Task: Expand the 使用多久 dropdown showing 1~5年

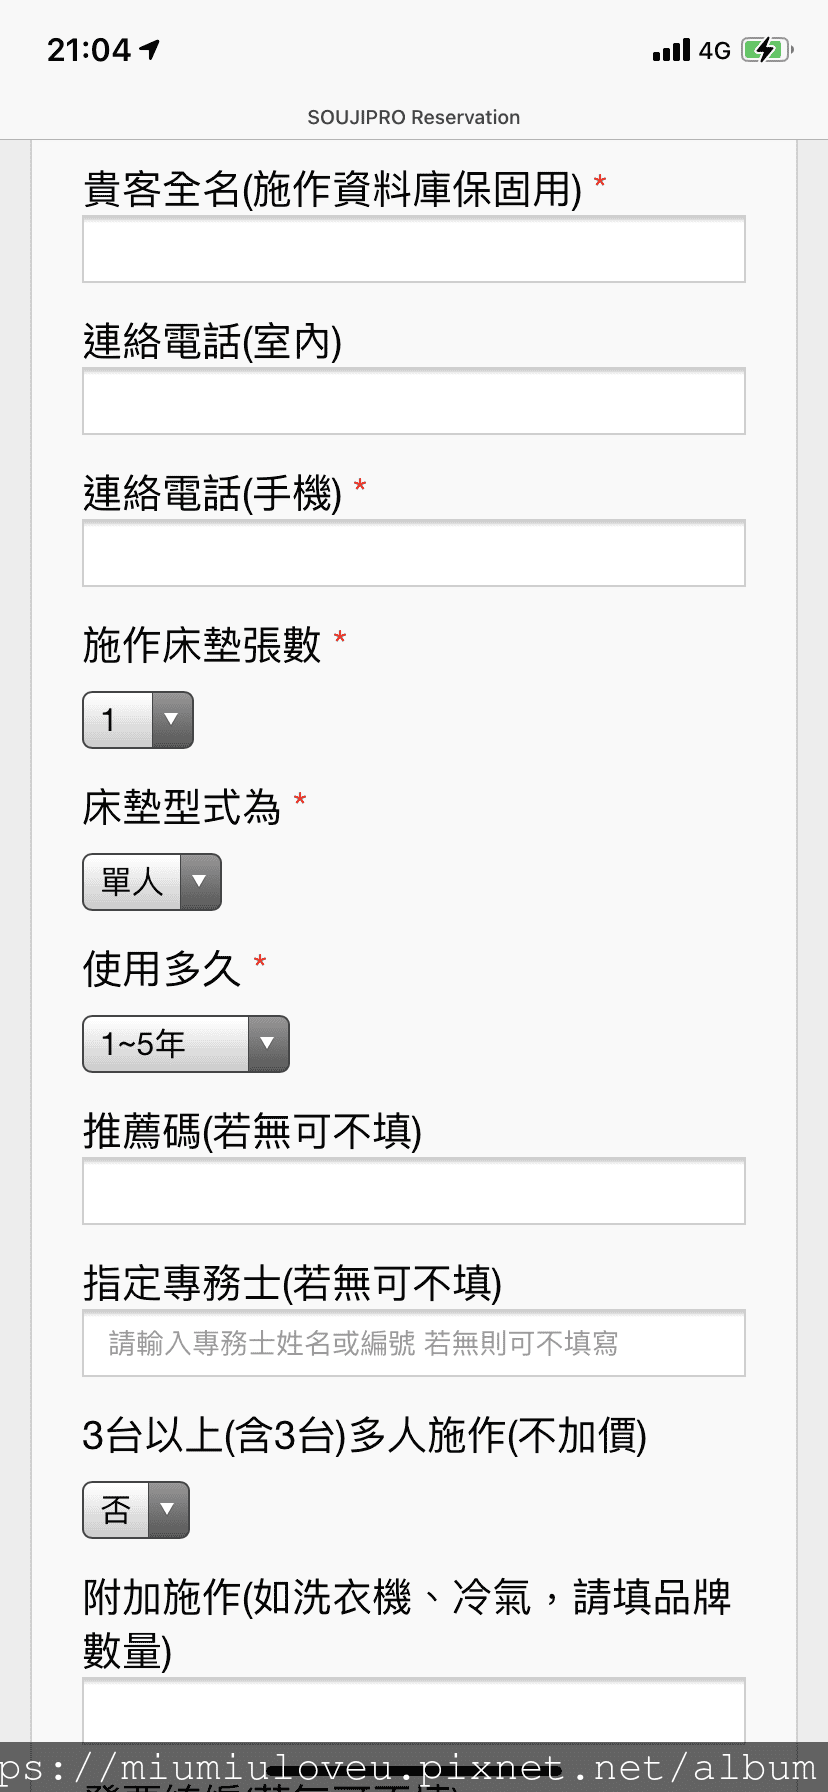Action: (x=186, y=1044)
